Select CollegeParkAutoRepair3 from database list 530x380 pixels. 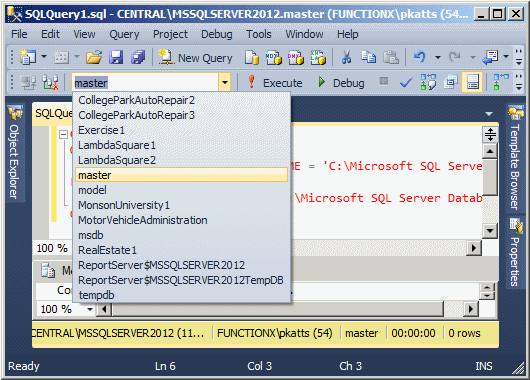(182, 115)
